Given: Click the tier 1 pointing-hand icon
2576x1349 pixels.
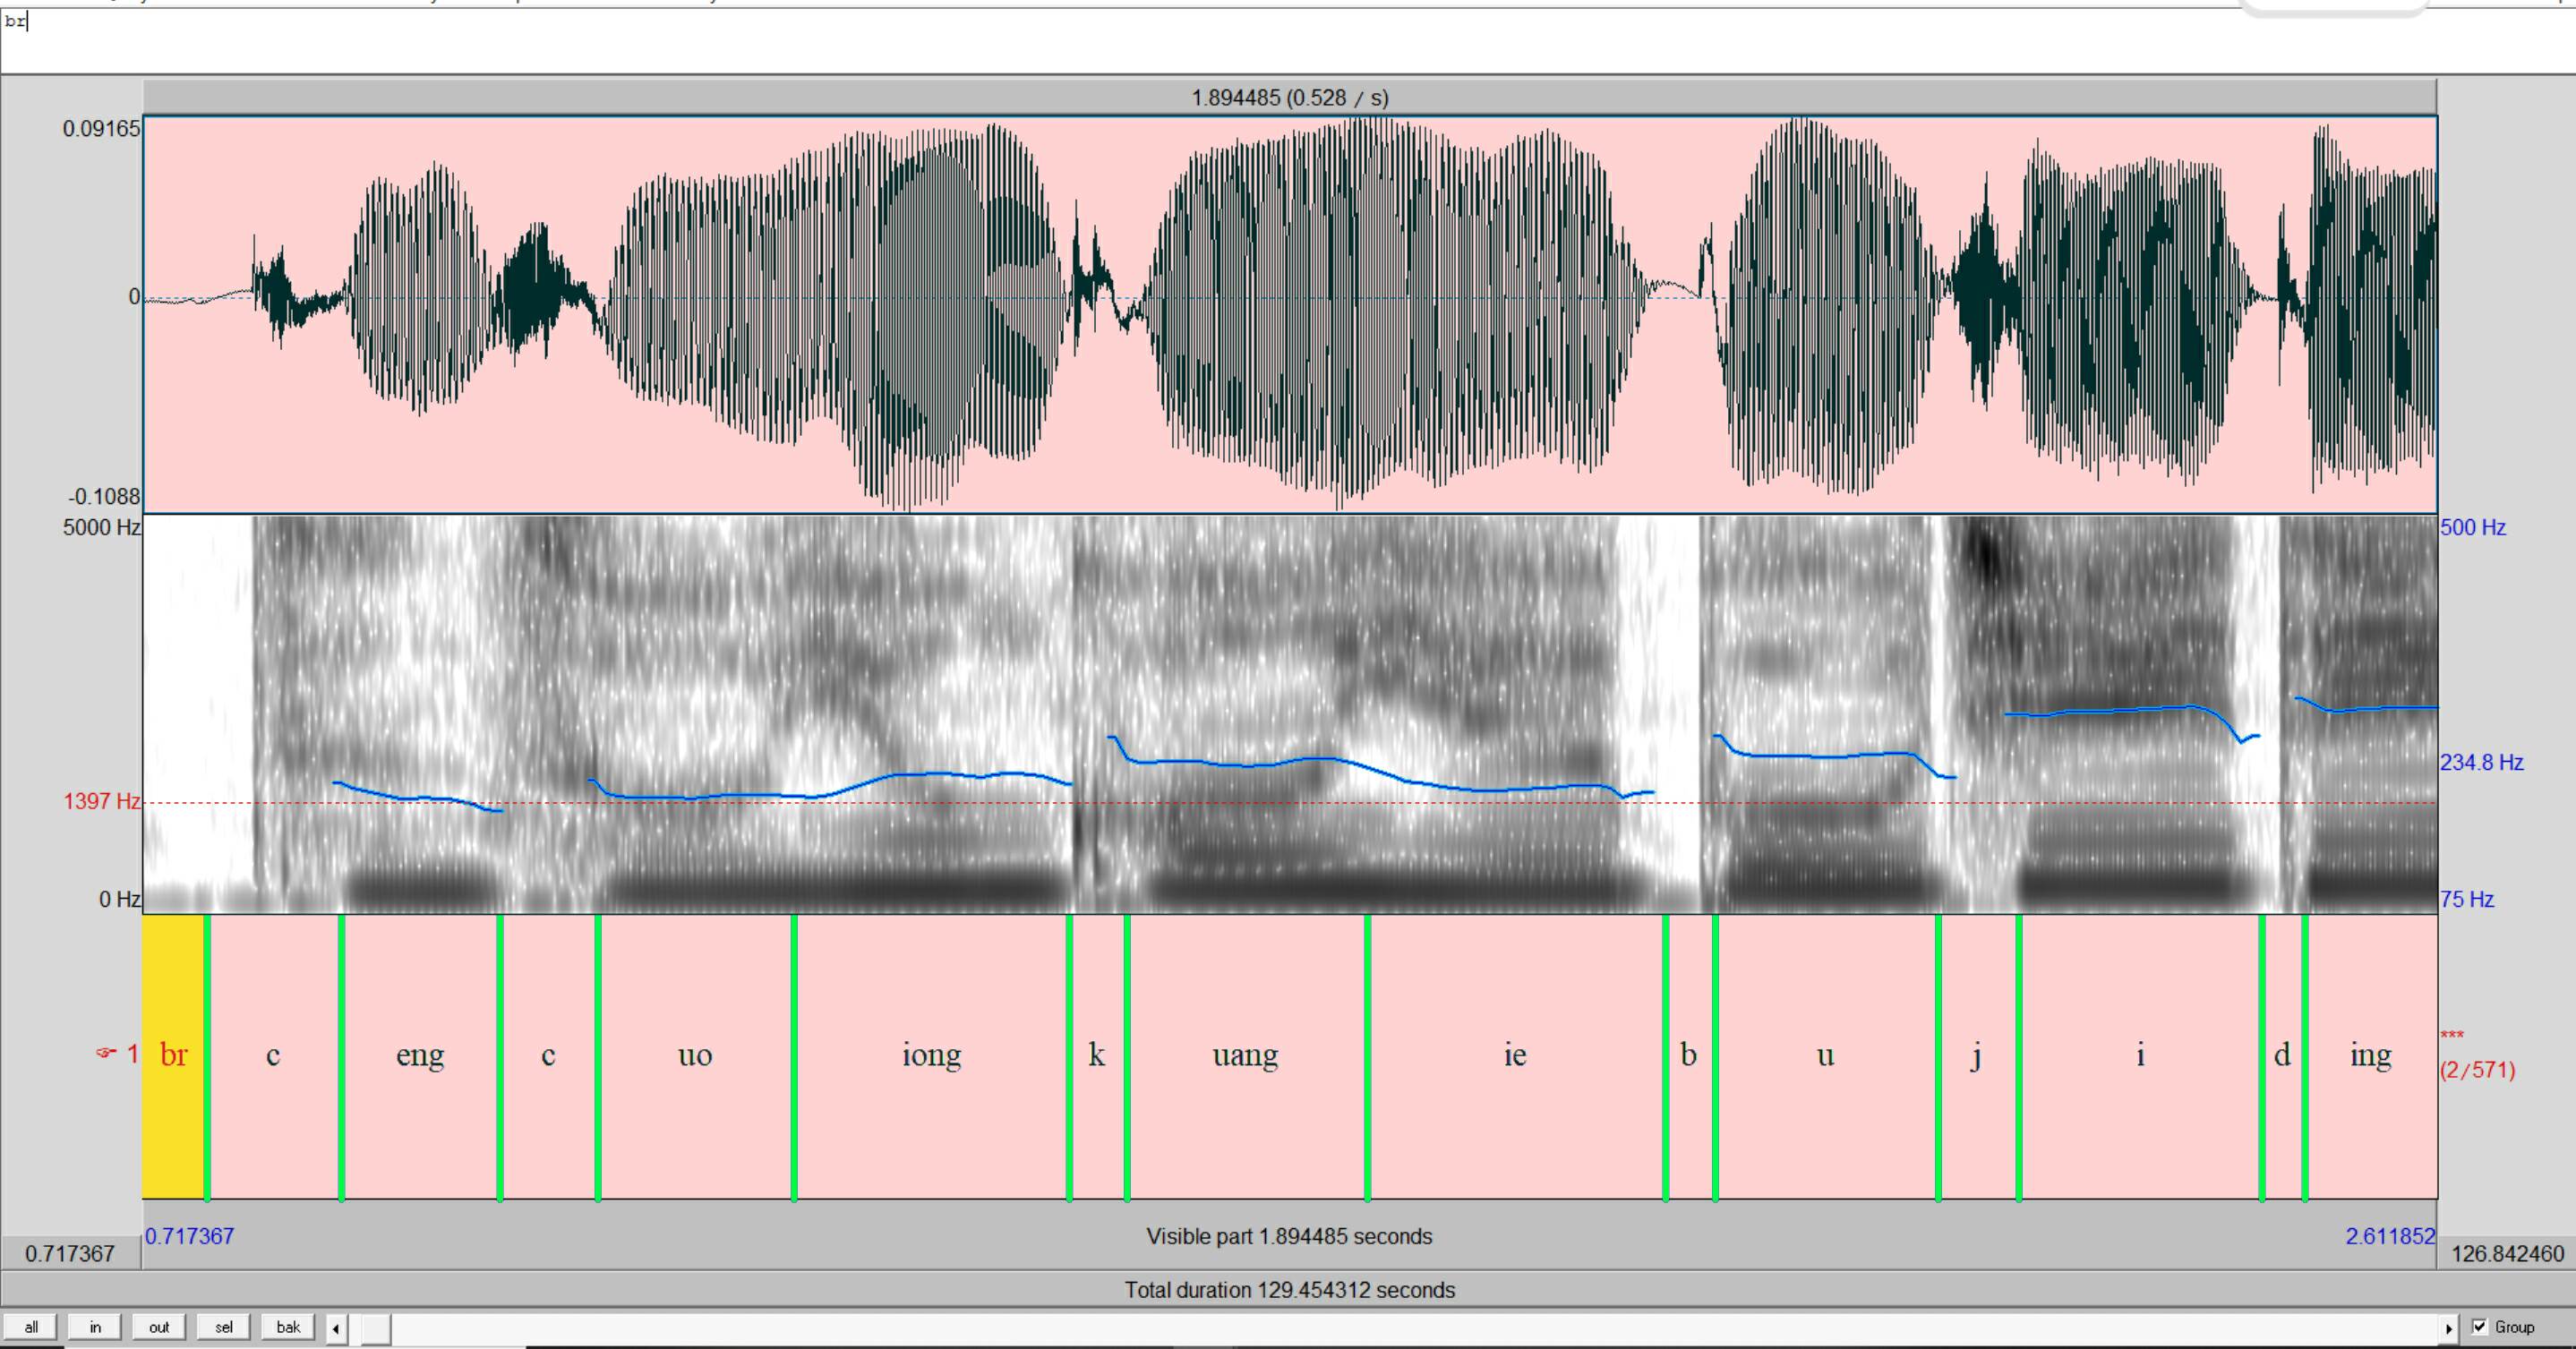Looking at the screenshot, I should [106, 1053].
